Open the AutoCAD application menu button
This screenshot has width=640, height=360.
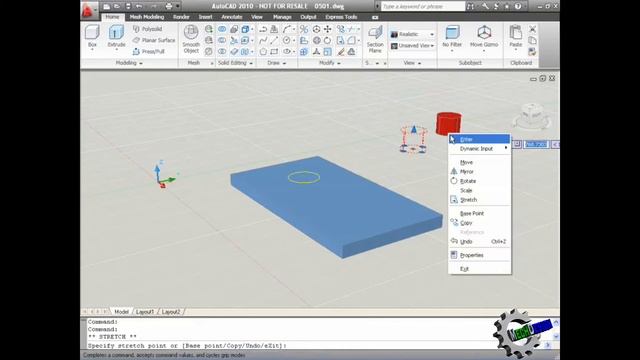pos(89,10)
